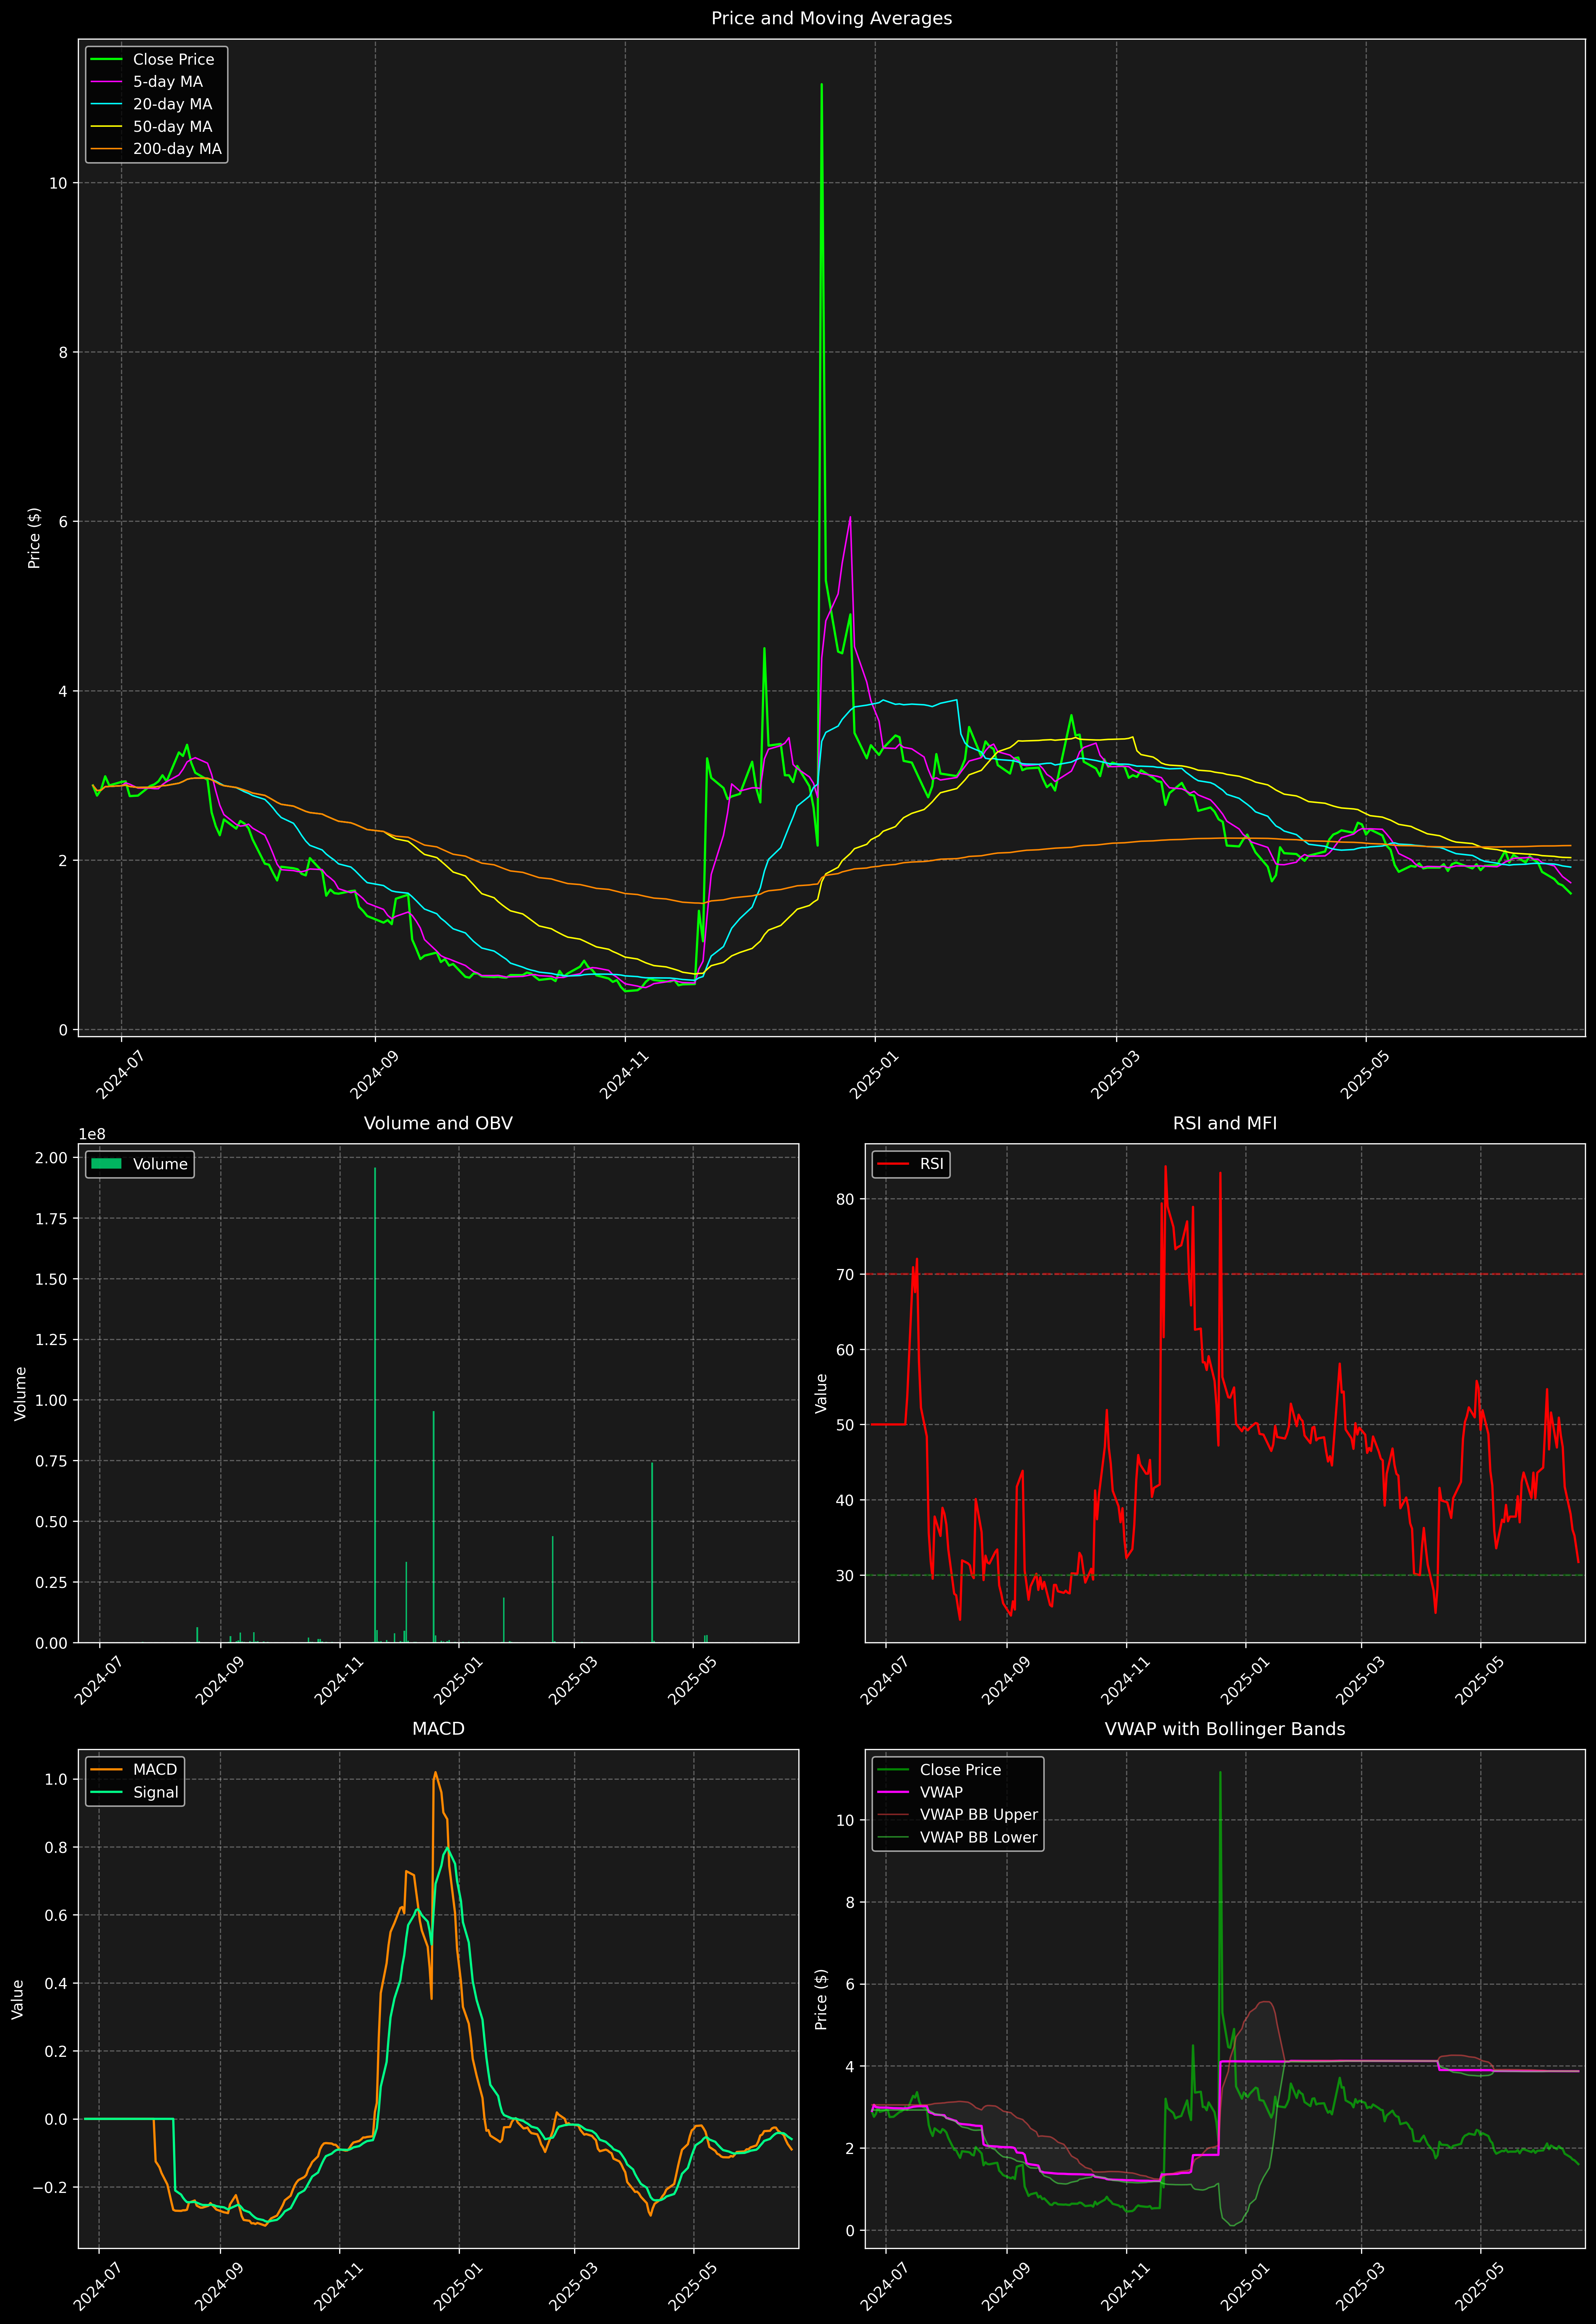This screenshot has width=1596, height=2324.
Task: Click the '10' y-tick on the VWAP chart
Action: pyautogui.click(x=845, y=1820)
